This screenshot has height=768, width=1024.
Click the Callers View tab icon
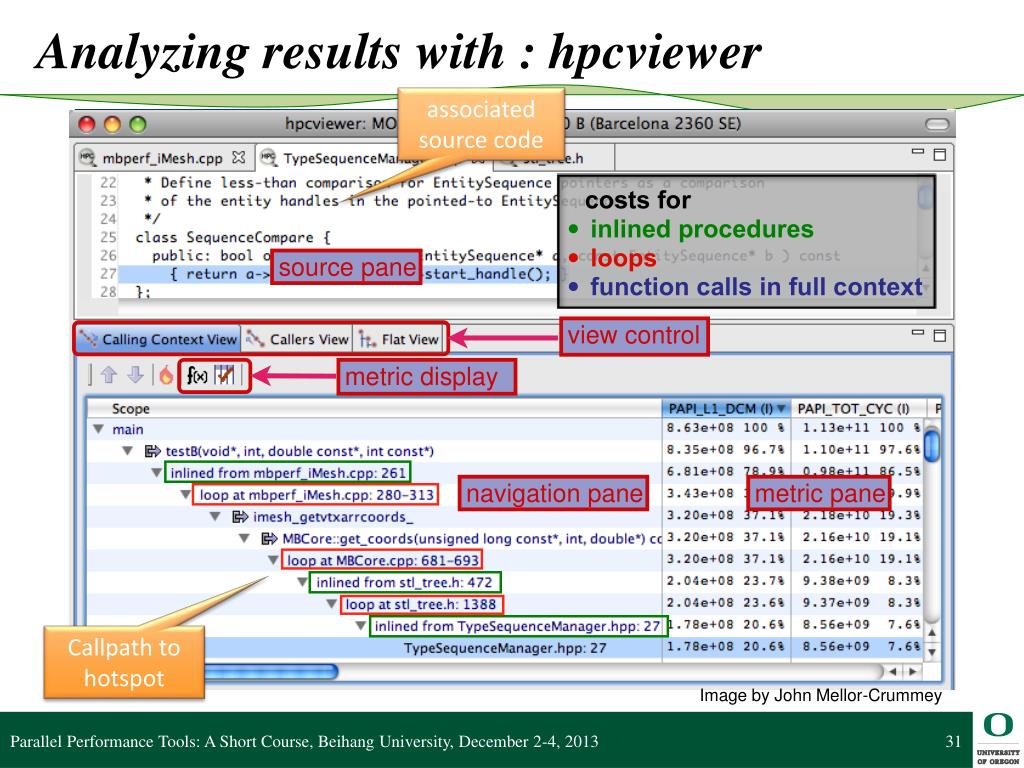[255, 339]
